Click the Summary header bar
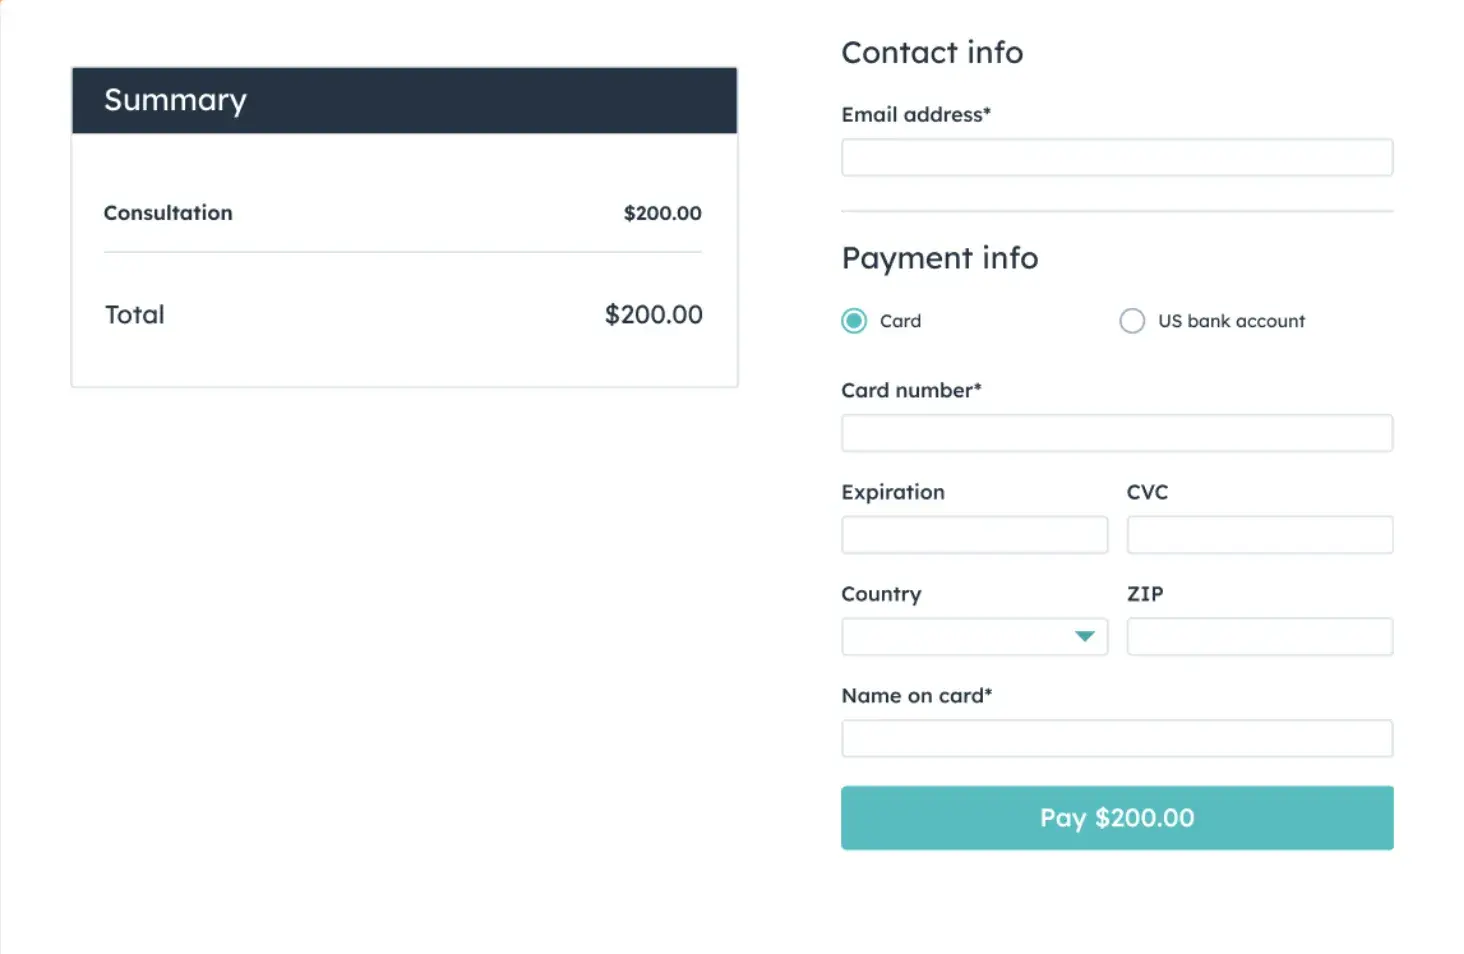This screenshot has width=1464, height=954. (x=404, y=101)
